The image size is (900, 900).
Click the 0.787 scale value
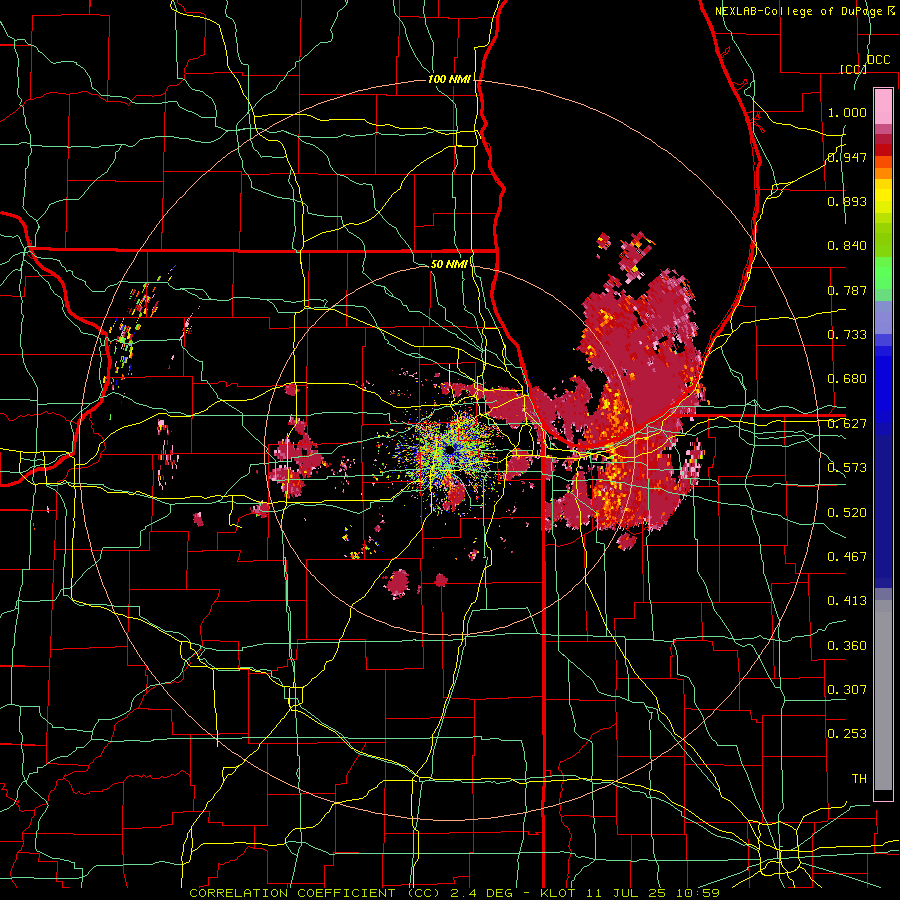847,290
